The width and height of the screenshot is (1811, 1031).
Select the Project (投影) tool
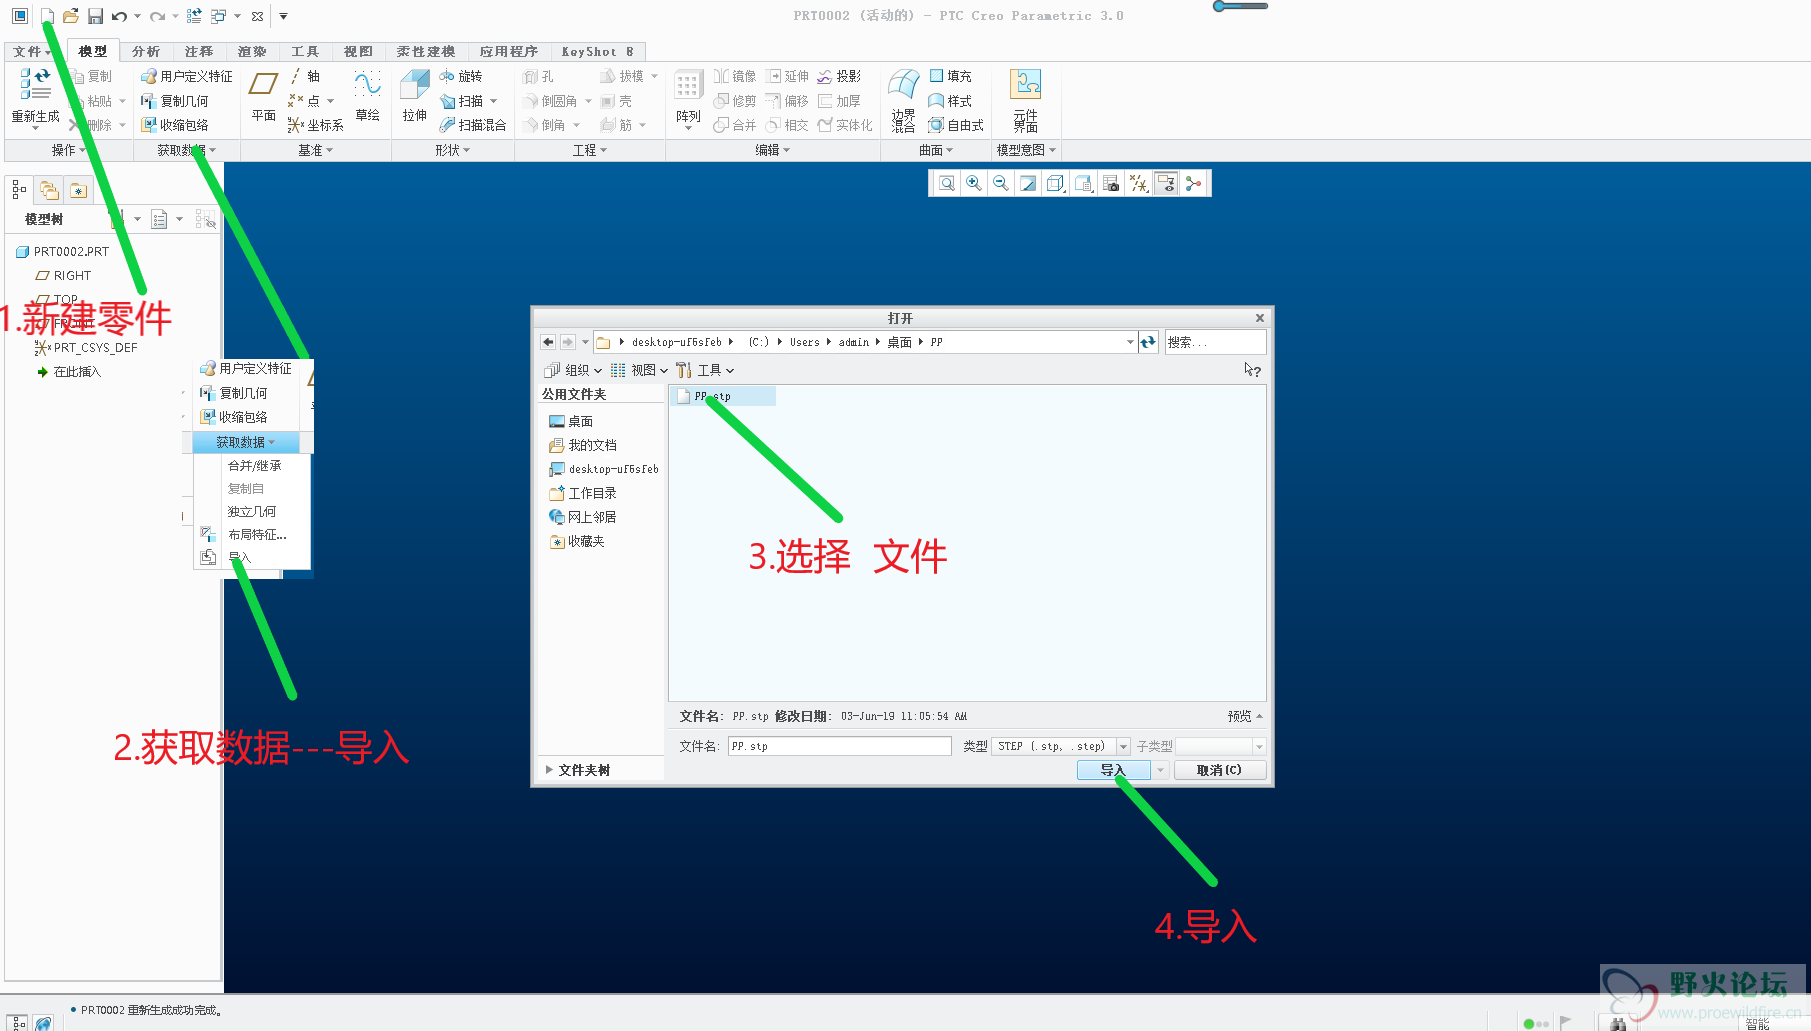coord(839,76)
